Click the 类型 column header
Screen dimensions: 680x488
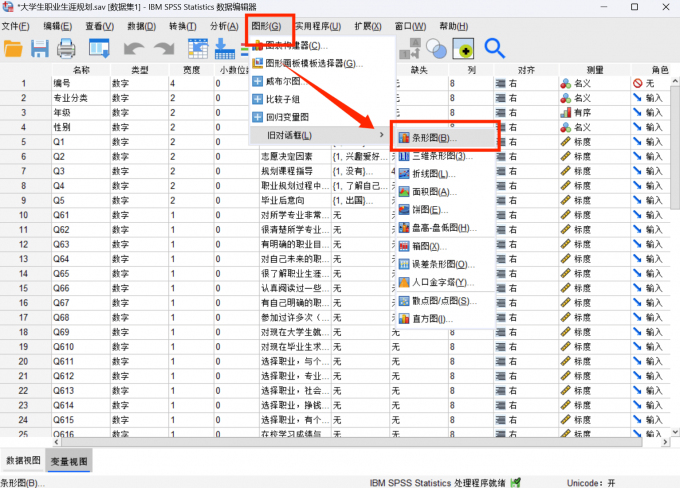click(140, 70)
